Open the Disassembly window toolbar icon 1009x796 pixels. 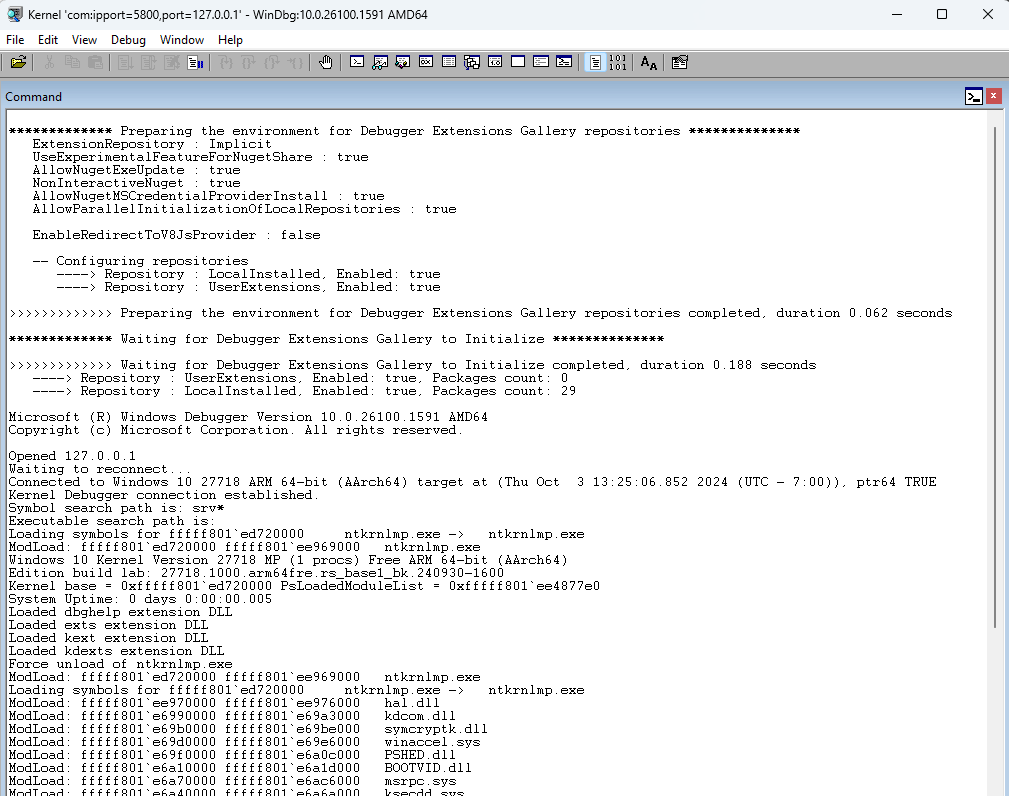(x=495, y=62)
